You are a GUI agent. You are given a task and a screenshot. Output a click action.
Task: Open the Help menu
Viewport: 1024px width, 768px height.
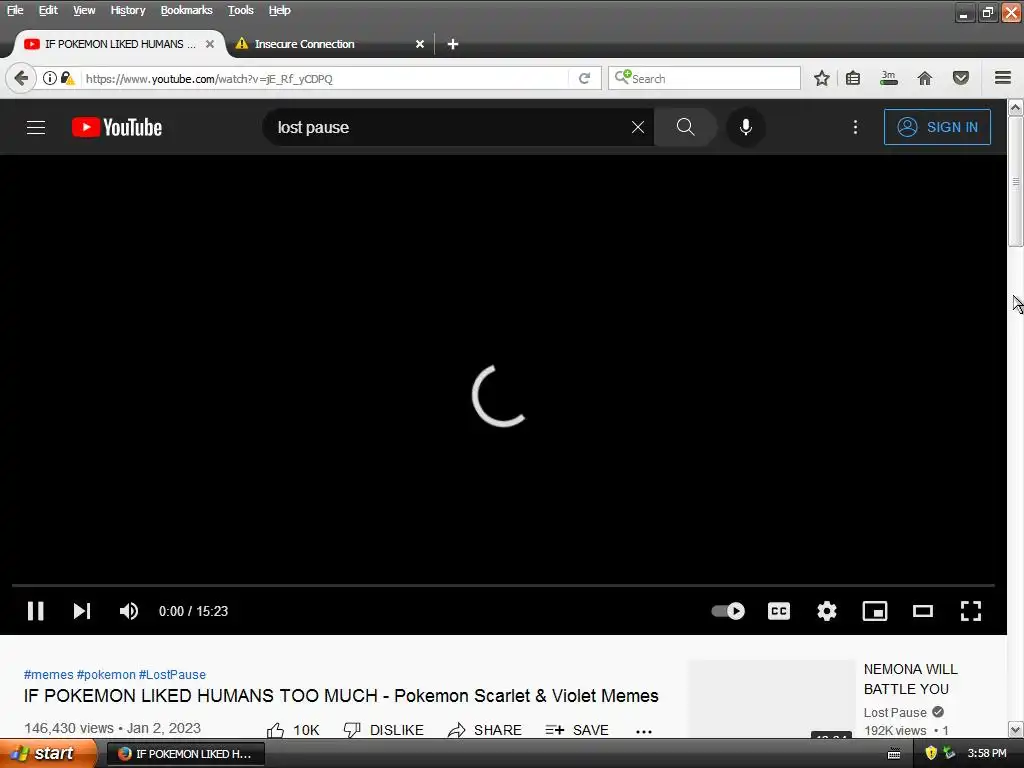pyautogui.click(x=280, y=10)
